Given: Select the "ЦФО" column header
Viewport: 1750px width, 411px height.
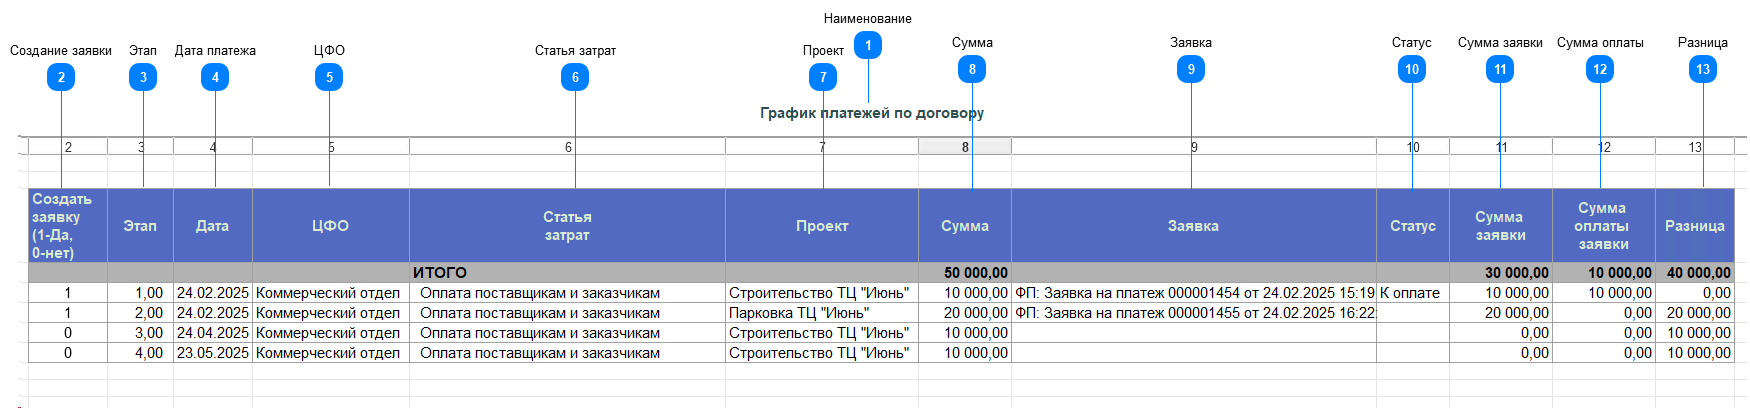Looking at the screenshot, I should 331,226.
